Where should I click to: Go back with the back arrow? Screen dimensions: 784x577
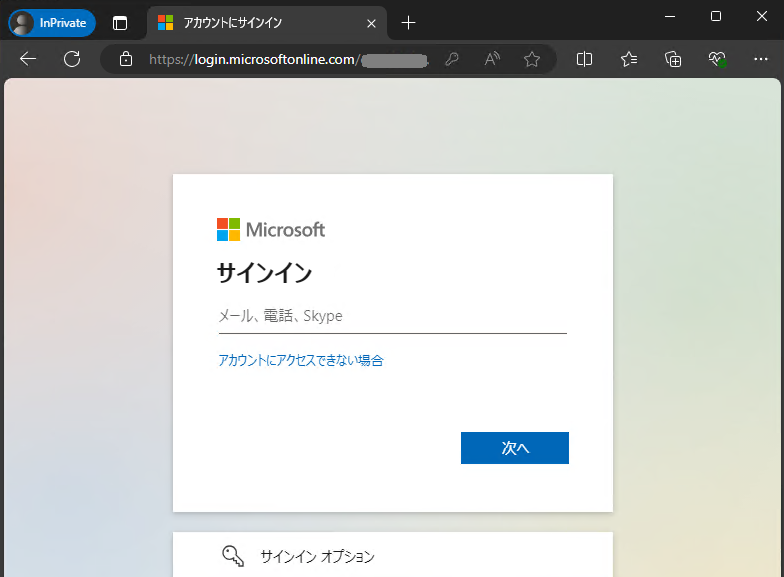click(x=28, y=60)
